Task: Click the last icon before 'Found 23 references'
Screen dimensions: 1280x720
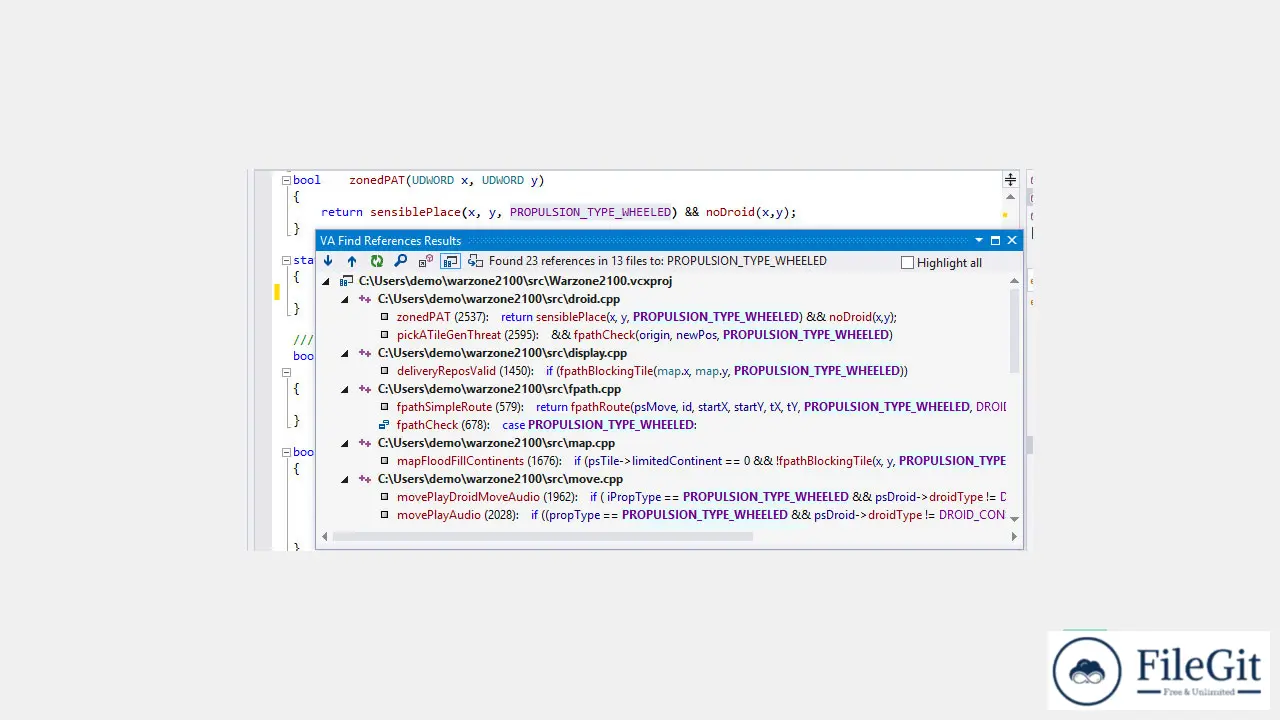Action: [x=475, y=261]
